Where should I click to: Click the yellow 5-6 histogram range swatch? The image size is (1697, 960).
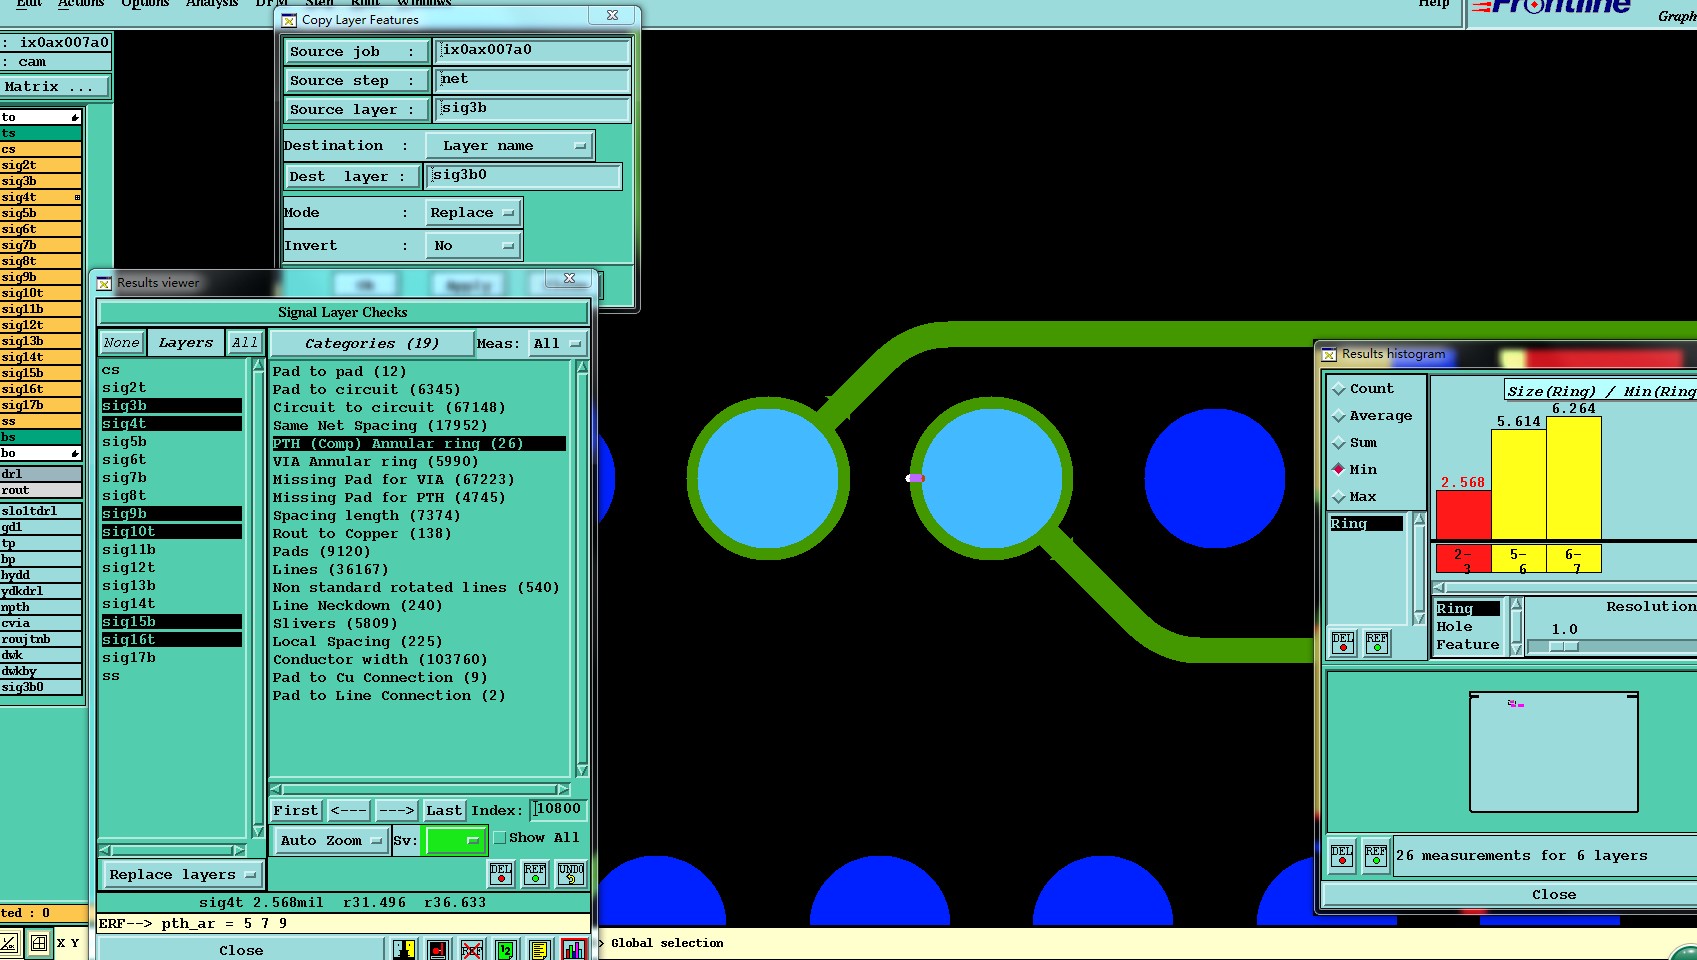(1518, 559)
